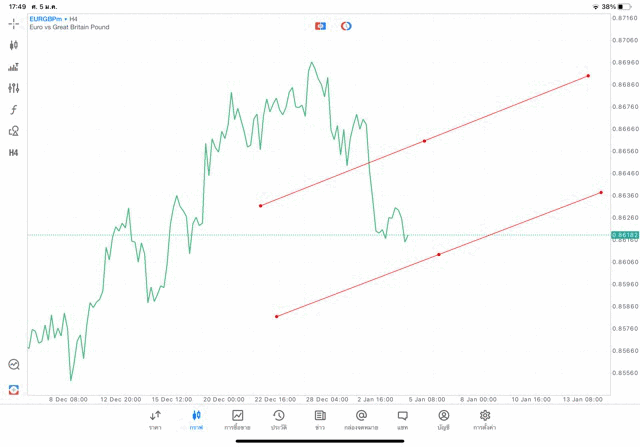Select the upper red trendline's right end point
Image resolution: width=640 pixels, height=447 pixels.
pyautogui.click(x=589, y=76)
